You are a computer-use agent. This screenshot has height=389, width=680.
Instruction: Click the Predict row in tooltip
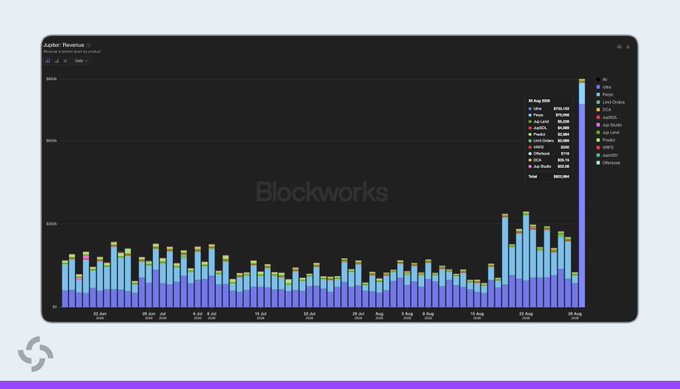(549, 134)
